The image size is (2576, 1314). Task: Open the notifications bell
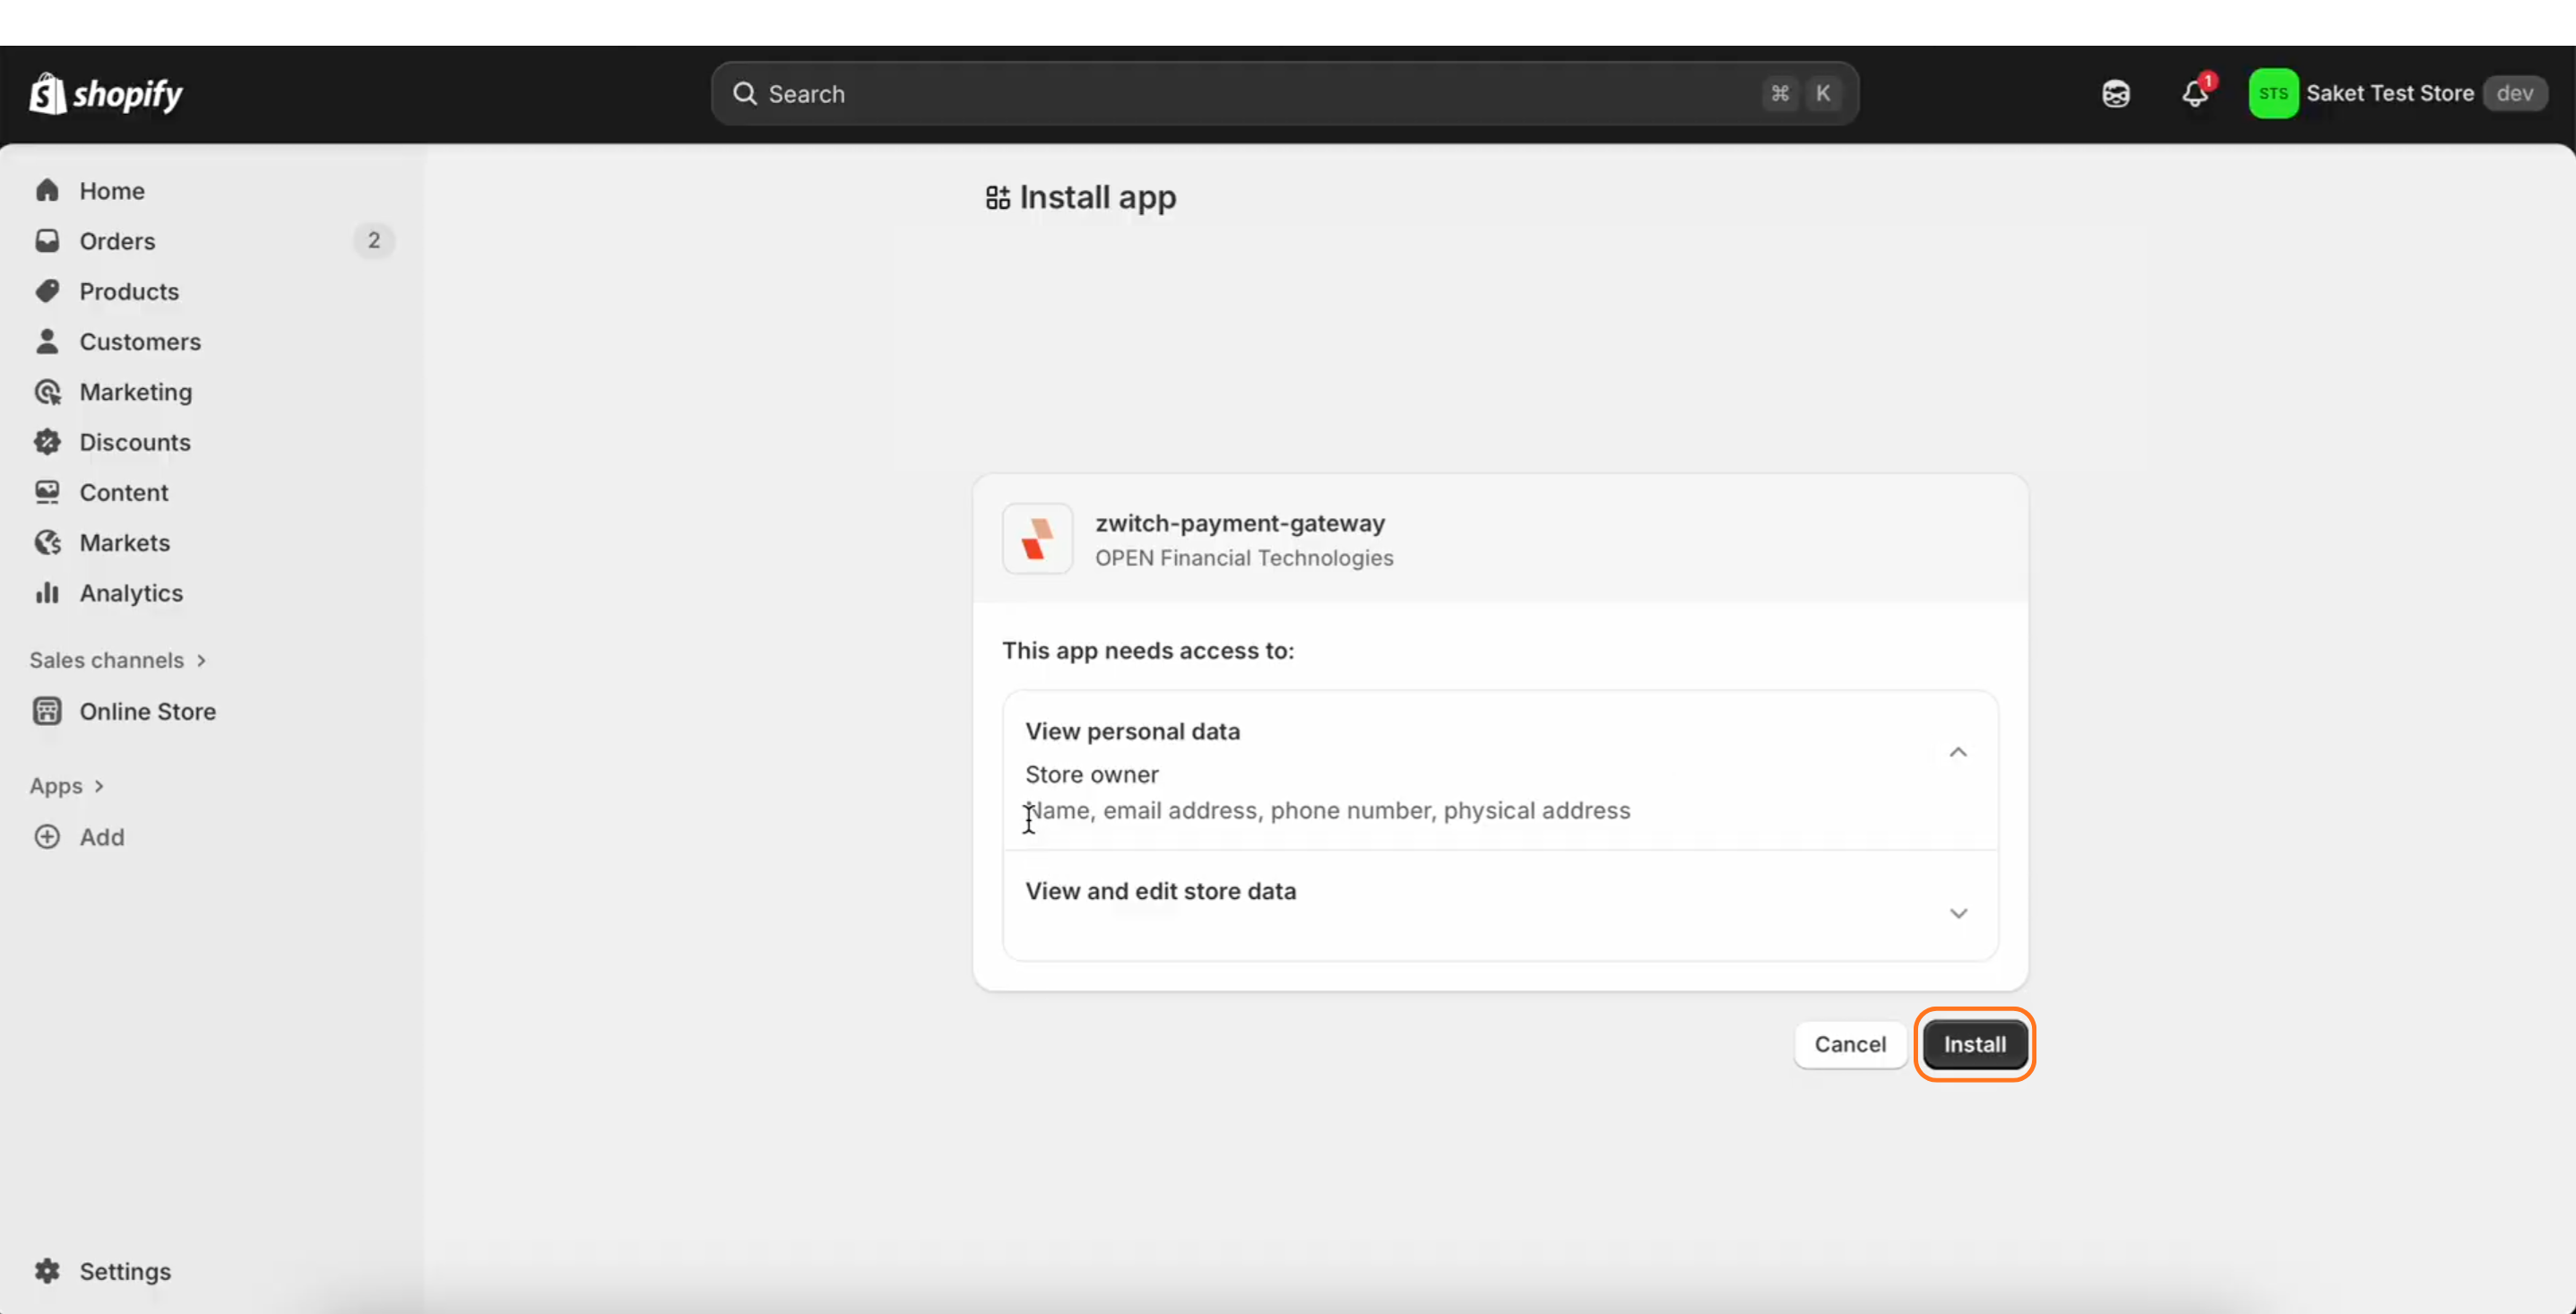pyautogui.click(x=2194, y=94)
